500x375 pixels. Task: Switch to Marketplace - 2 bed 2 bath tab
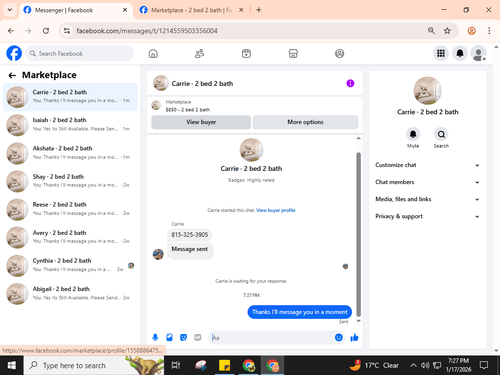point(192,10)
